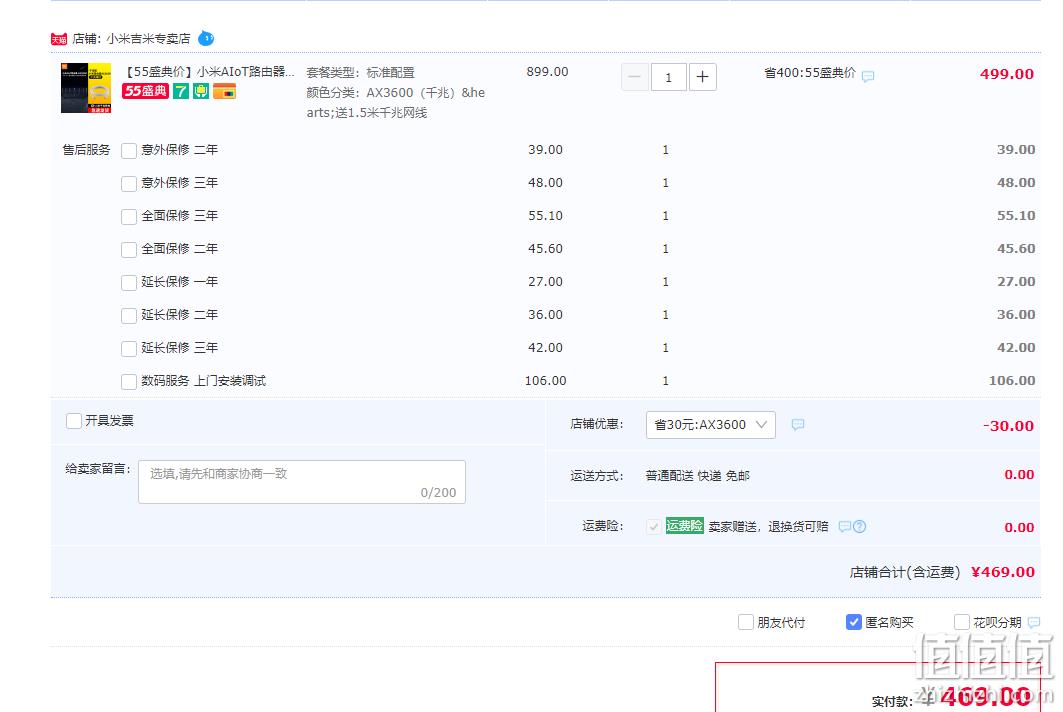Open the router product thumbnail image
This screenshot has width=1063, height=712.
86,88
